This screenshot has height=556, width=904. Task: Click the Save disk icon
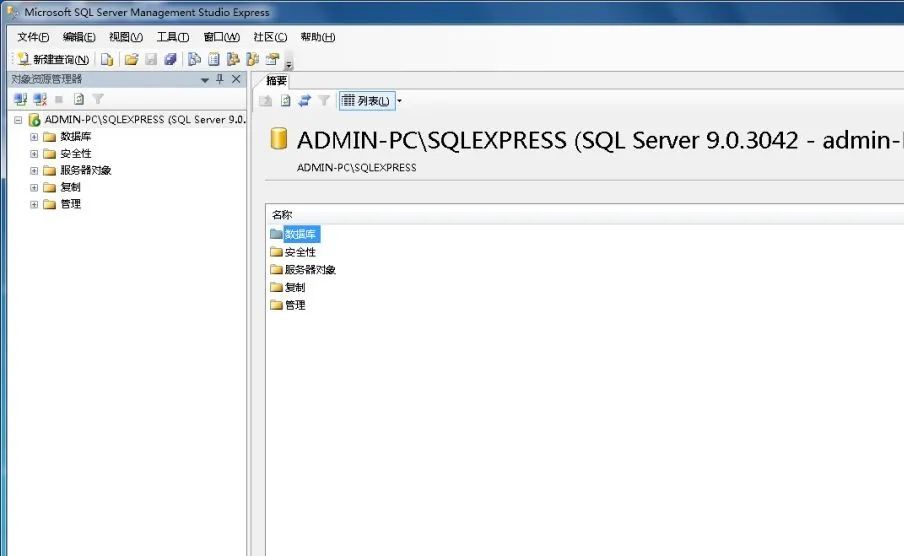pos(151,59)
